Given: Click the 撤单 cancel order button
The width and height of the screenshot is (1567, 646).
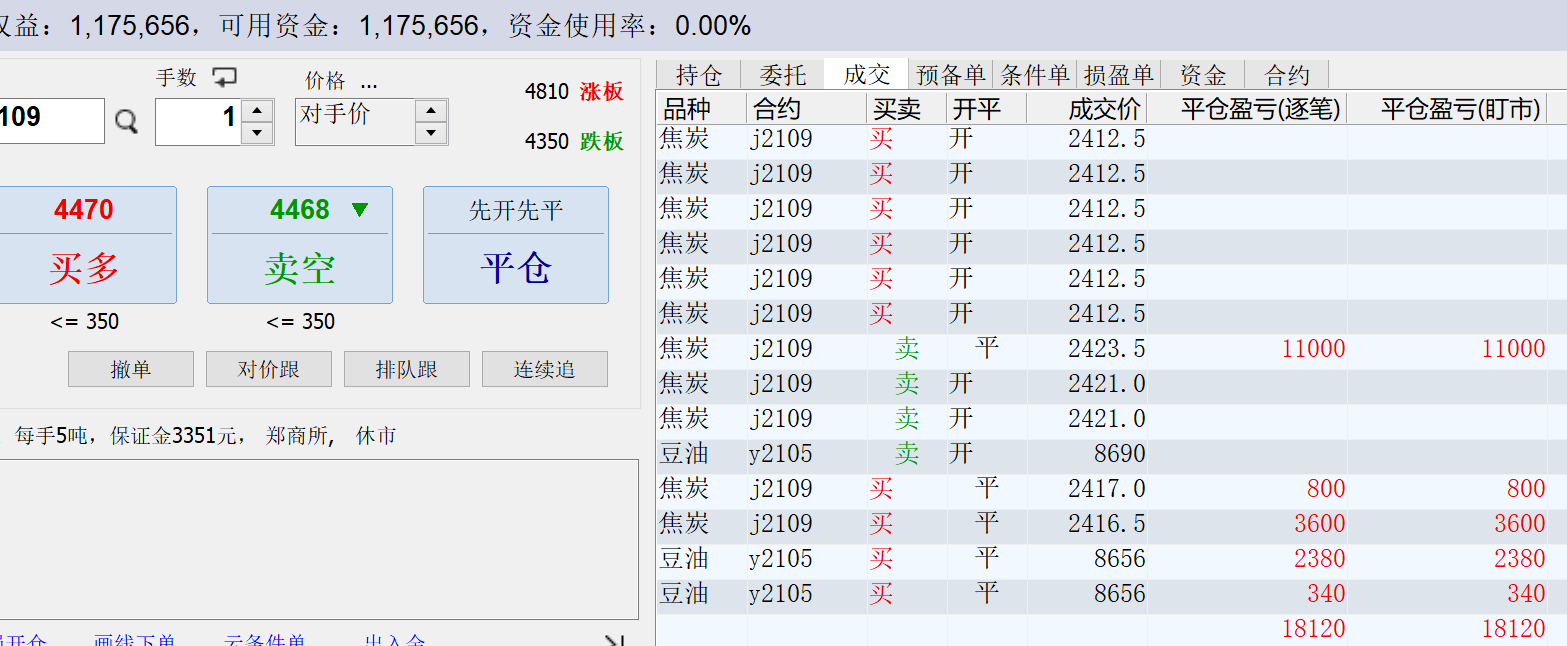Looking at the screenshot, I should [x=131, y=369].
